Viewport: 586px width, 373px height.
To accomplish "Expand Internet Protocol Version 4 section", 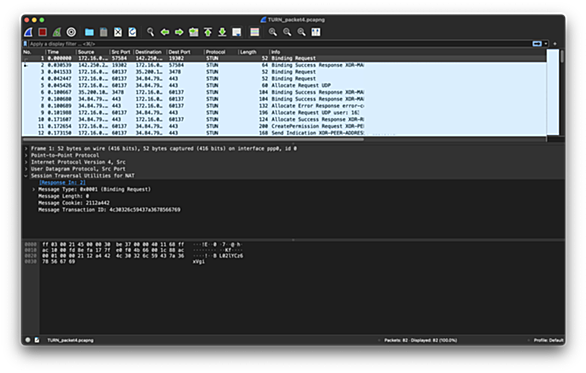I will click(26, 162).
